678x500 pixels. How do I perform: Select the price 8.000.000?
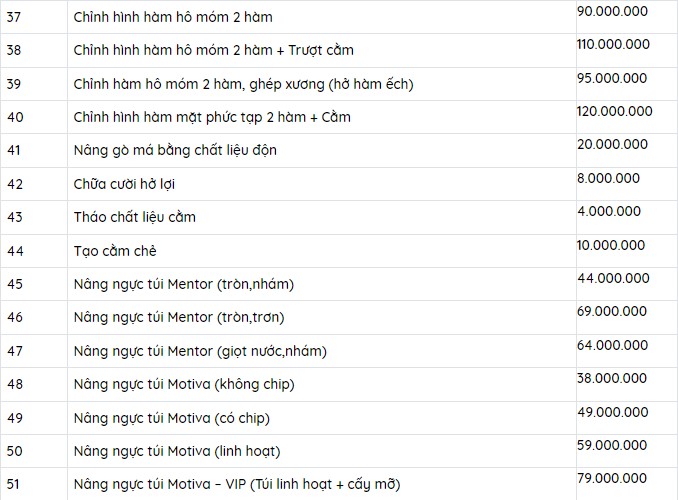[x=608, y=178]
